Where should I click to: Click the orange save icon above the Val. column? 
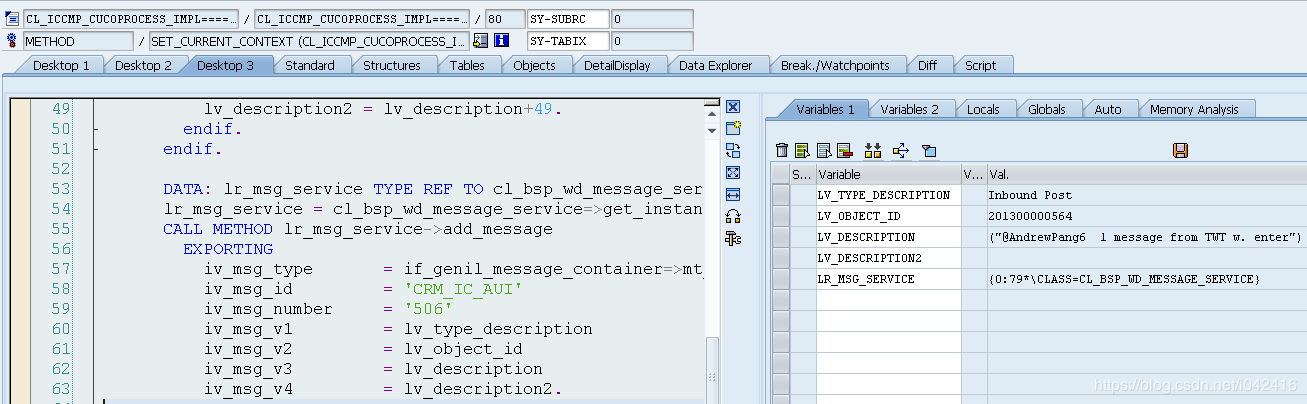coord(1180,150)
